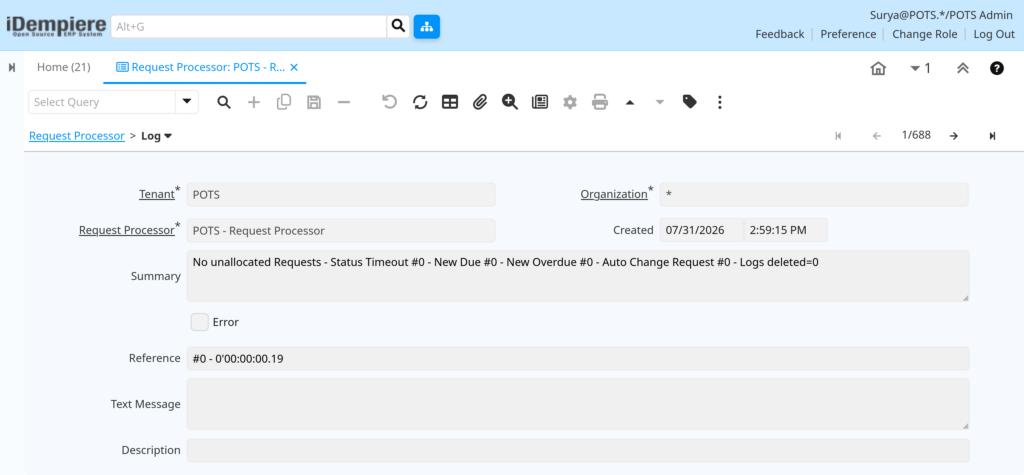The height and width of the screenshot is (475, 1024).
Task: Click the global search magnifier button
Action: tap(398, 26)
